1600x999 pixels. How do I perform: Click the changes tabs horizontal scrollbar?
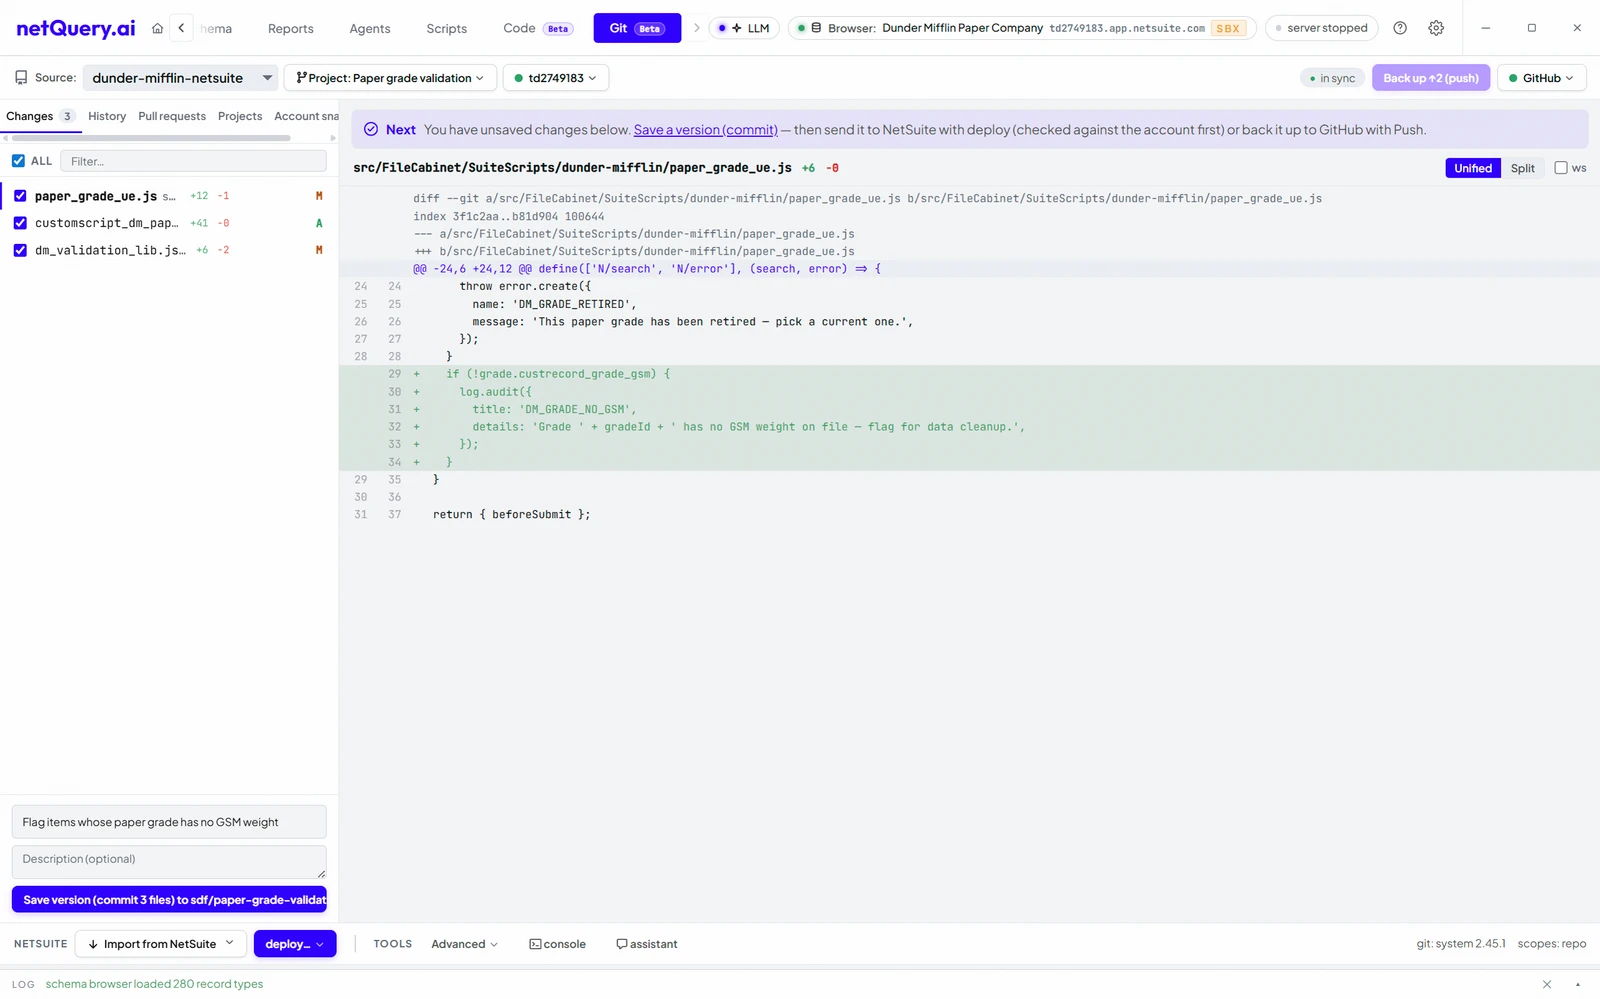tap(150, 138)
